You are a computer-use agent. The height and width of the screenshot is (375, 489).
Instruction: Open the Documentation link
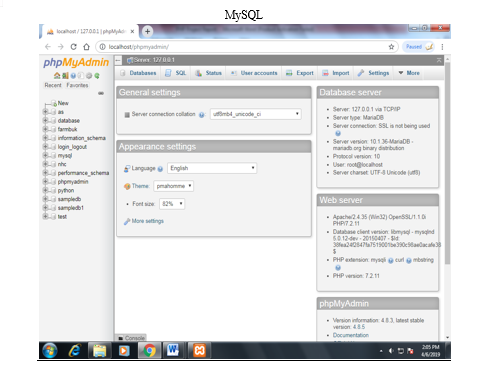click(x=351, y=335)
